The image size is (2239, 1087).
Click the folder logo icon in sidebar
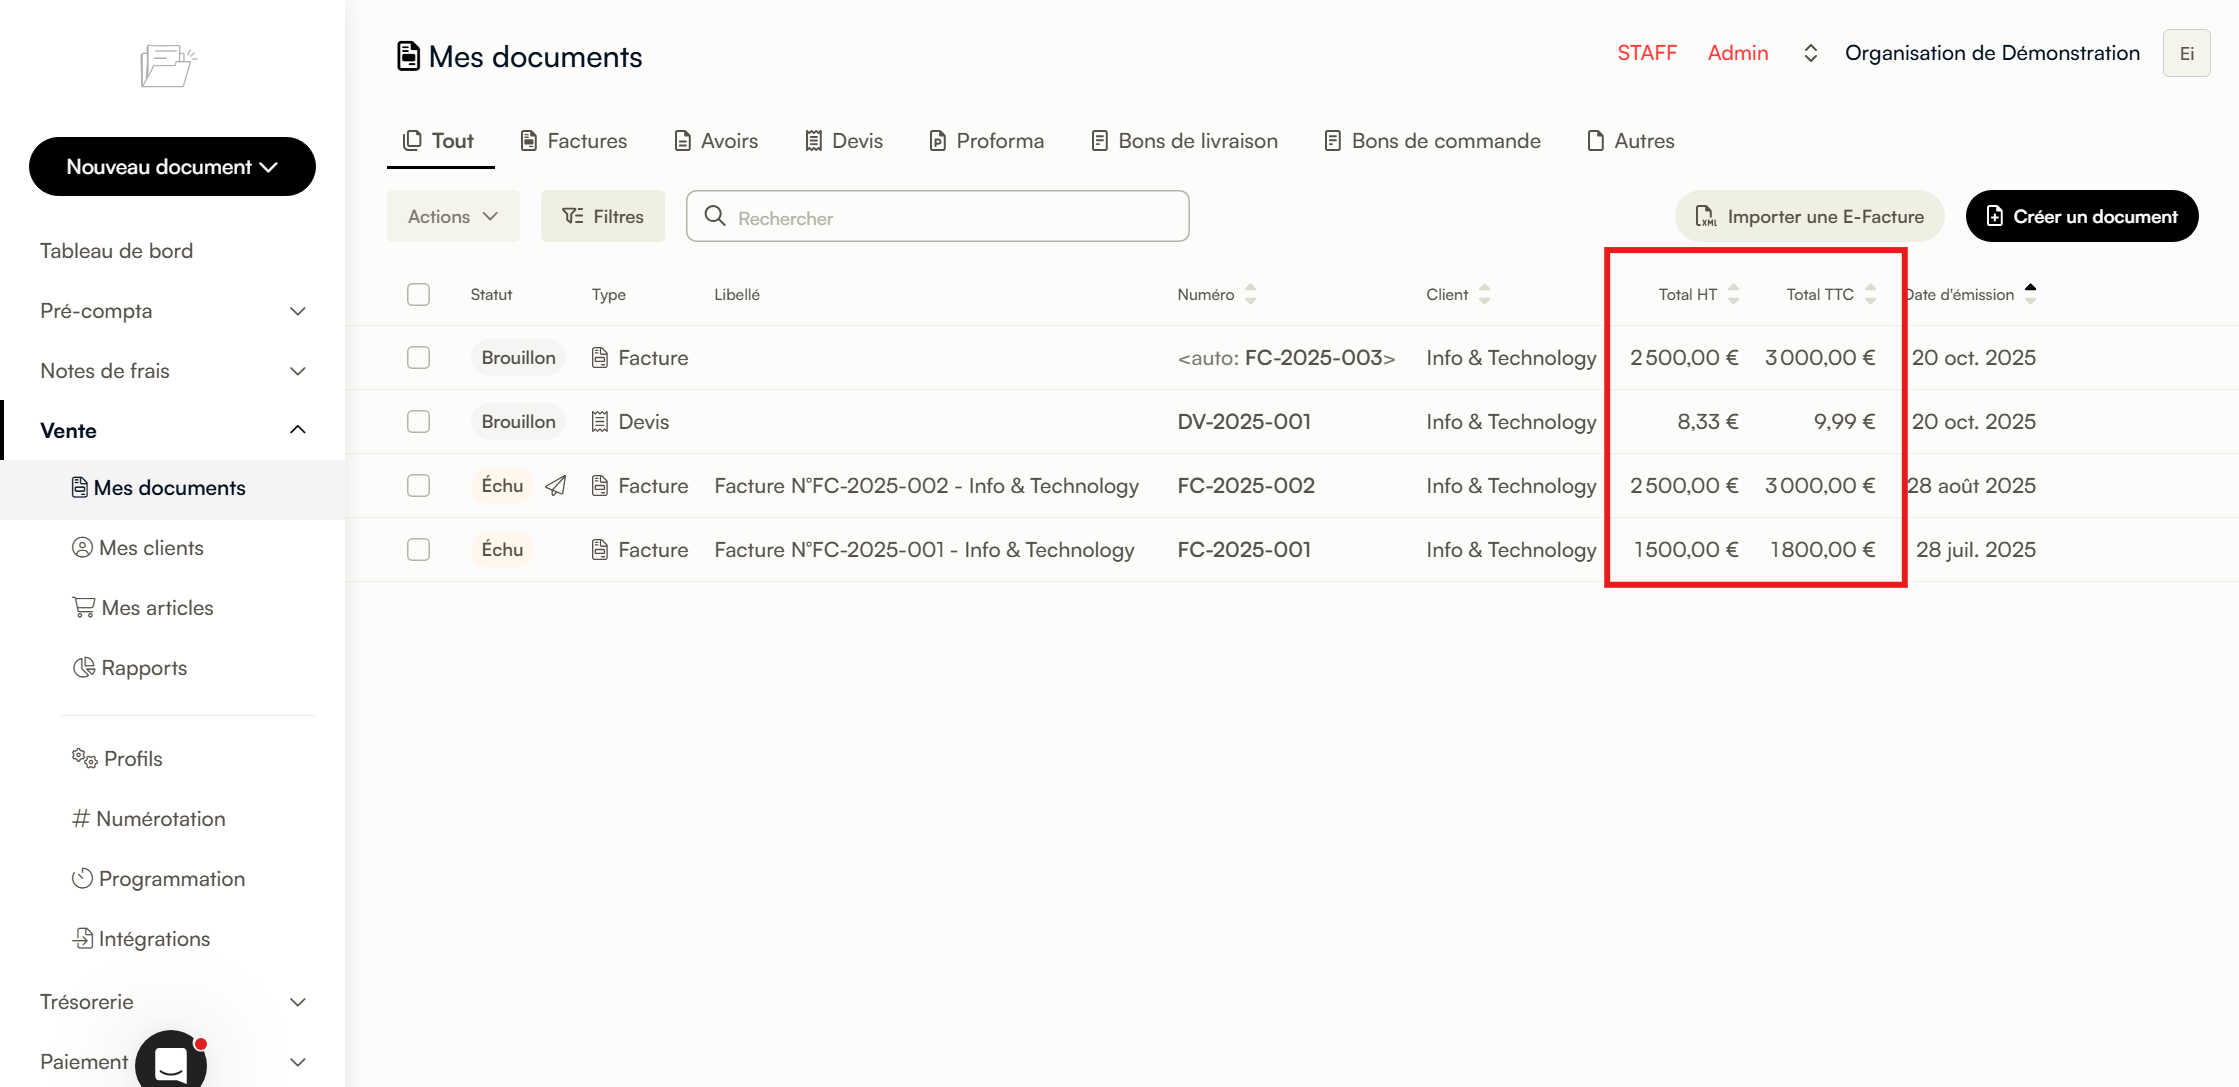pyautogui.click(x=168, y=66)
